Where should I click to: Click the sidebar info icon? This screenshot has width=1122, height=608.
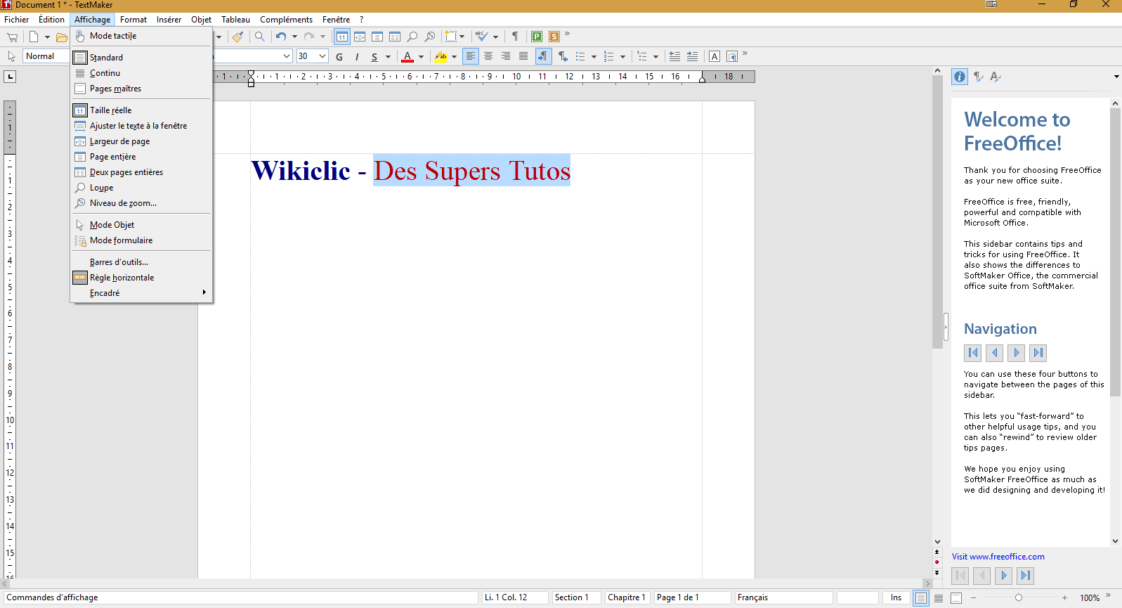[960, 77]
